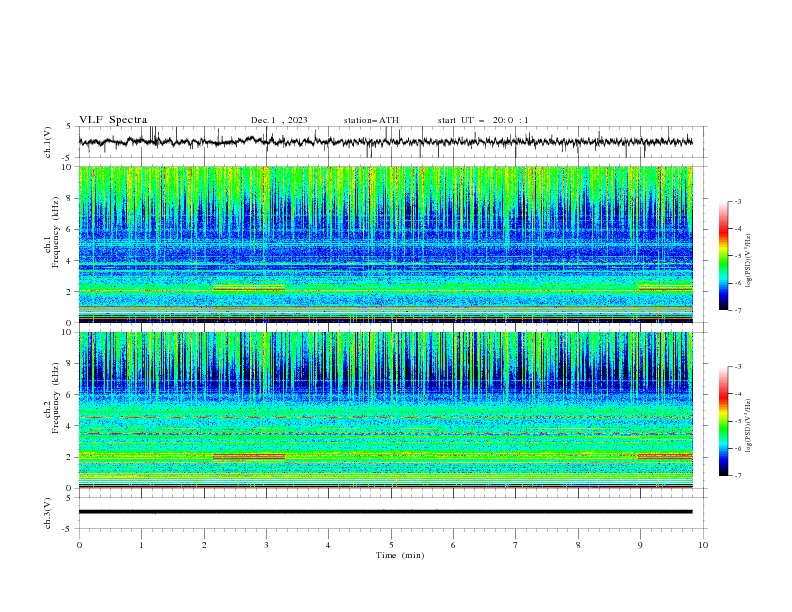Click the time axis tick label "7"
The width and height of the screenshot is (792, 612).
point(516,545)
